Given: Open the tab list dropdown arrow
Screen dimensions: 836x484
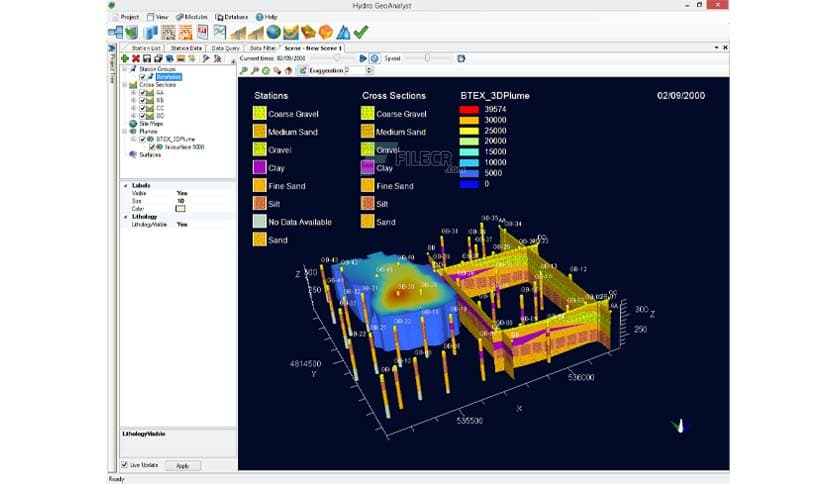Looking at the screenshot, I should (716, 47).
